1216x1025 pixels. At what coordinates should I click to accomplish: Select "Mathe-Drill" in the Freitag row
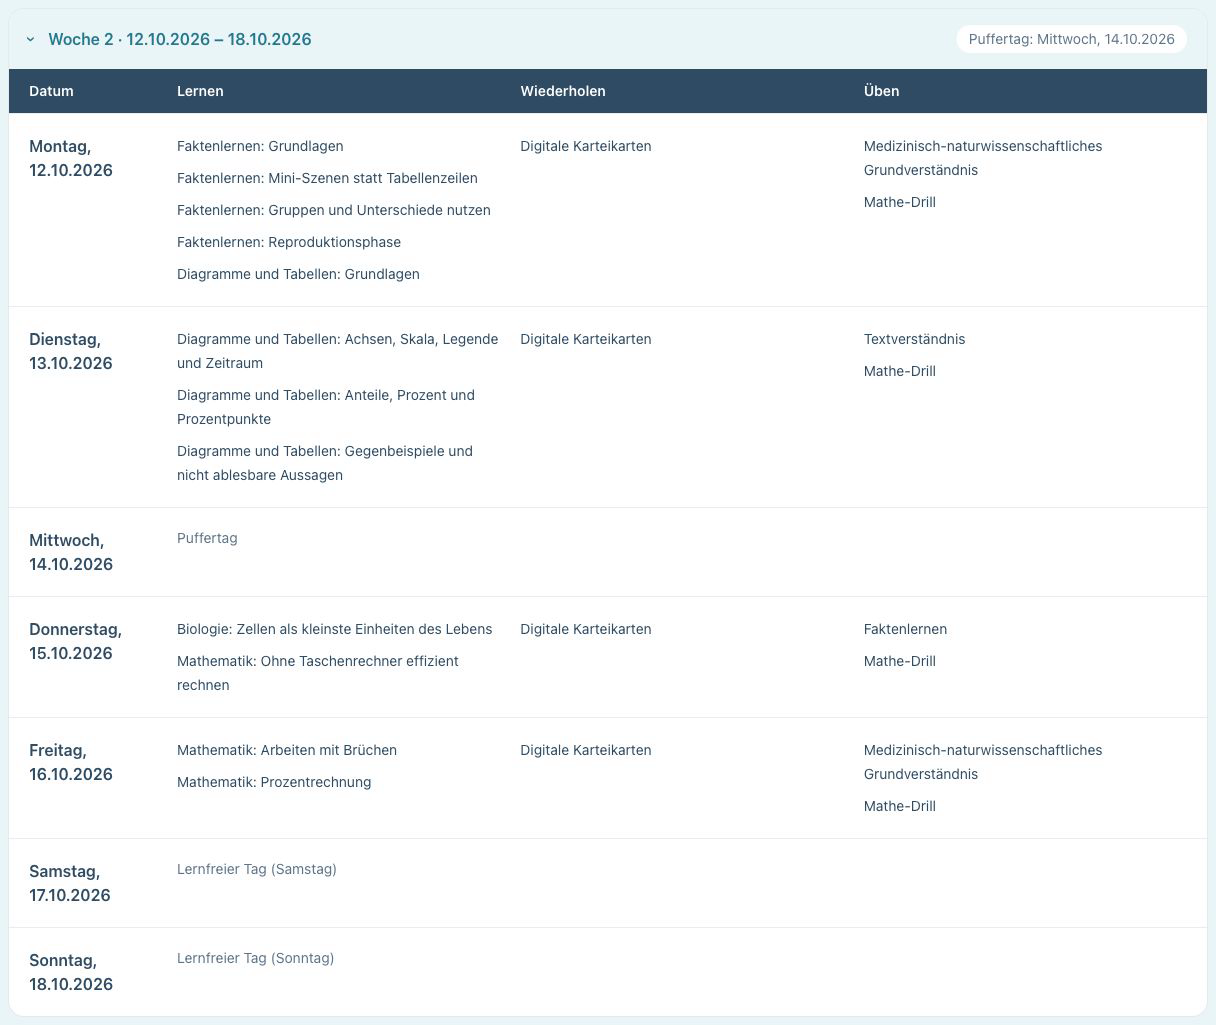pos(900,806)
